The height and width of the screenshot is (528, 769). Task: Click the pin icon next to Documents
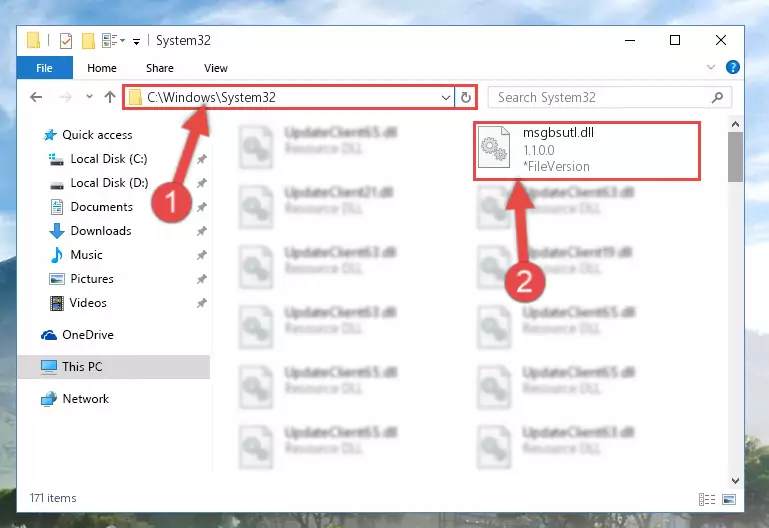coord(202,207)
